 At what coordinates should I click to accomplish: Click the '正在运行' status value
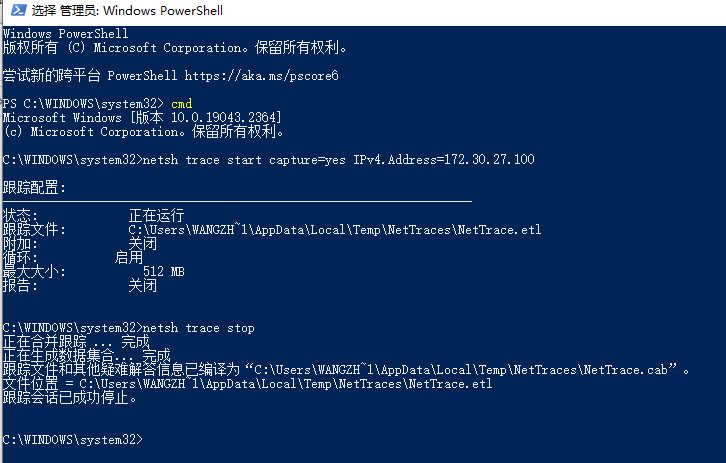(x=156, y=215)
